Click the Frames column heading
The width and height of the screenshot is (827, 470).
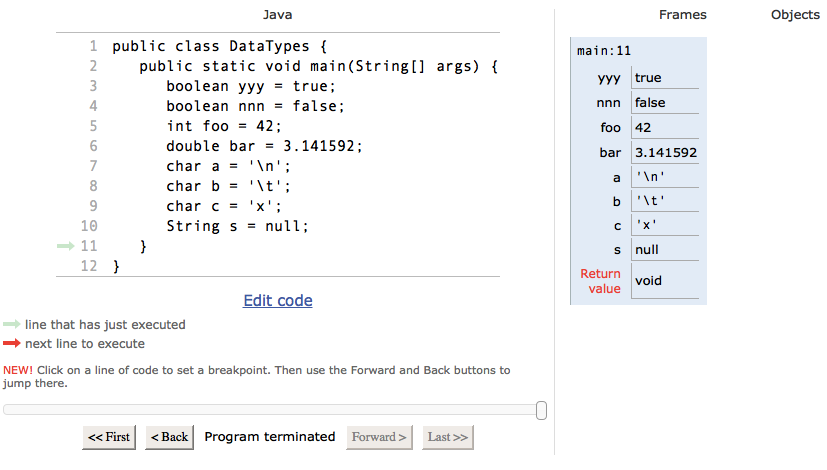(682, 15)
